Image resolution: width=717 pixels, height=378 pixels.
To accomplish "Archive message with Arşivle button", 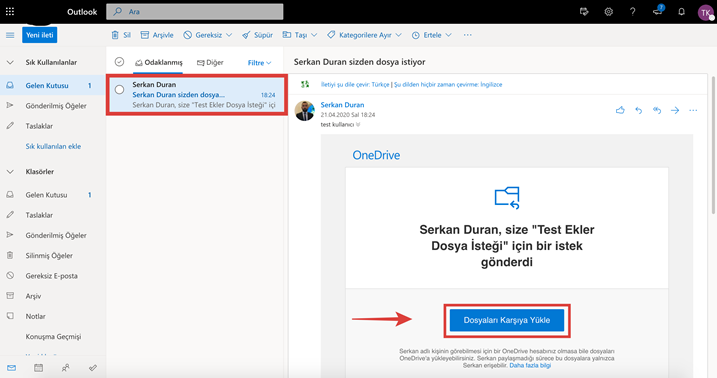I will click(157, 35).
